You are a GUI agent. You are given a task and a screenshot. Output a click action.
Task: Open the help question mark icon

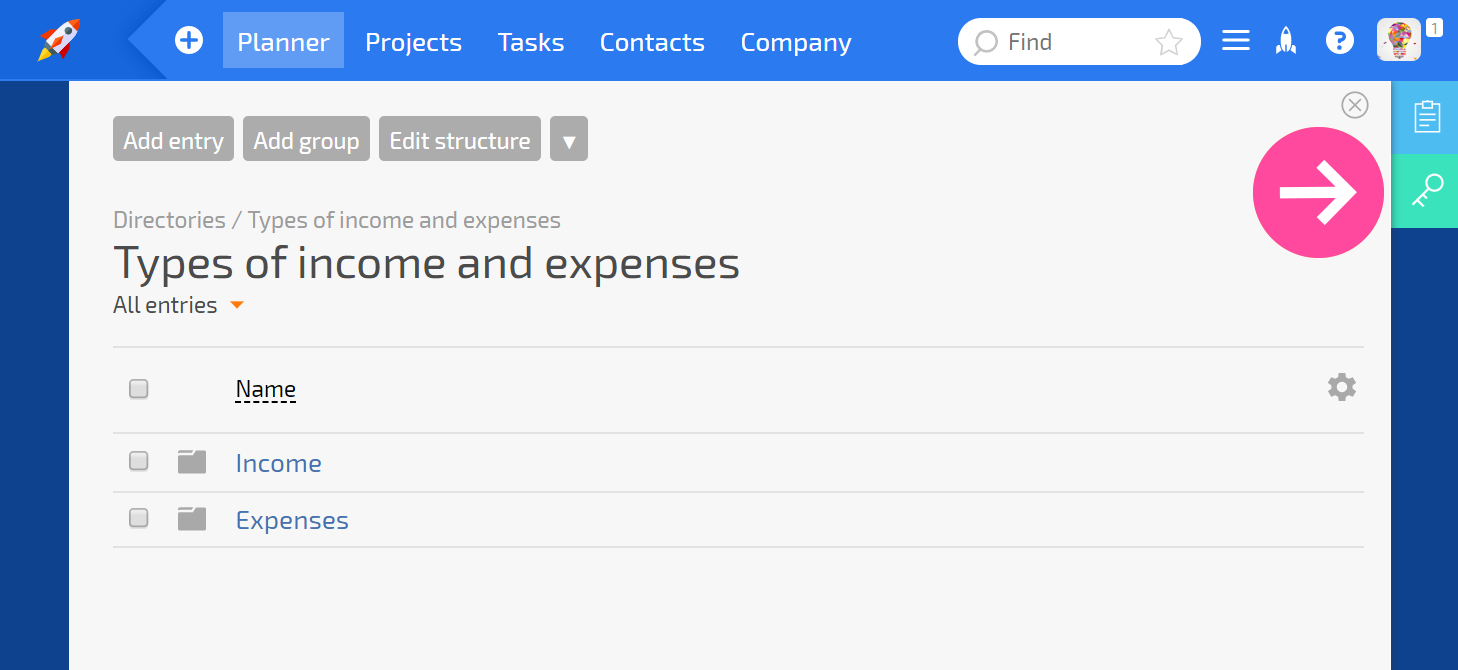(x=1339, y=41)
